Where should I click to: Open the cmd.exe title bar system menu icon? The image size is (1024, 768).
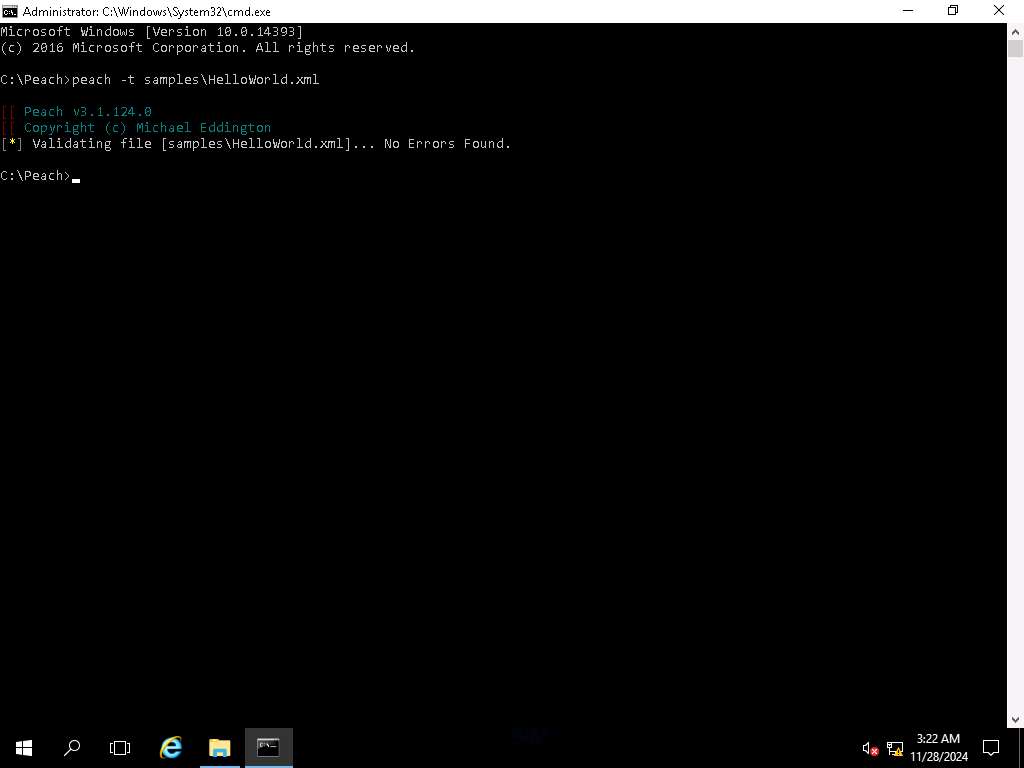coord(10,11)
